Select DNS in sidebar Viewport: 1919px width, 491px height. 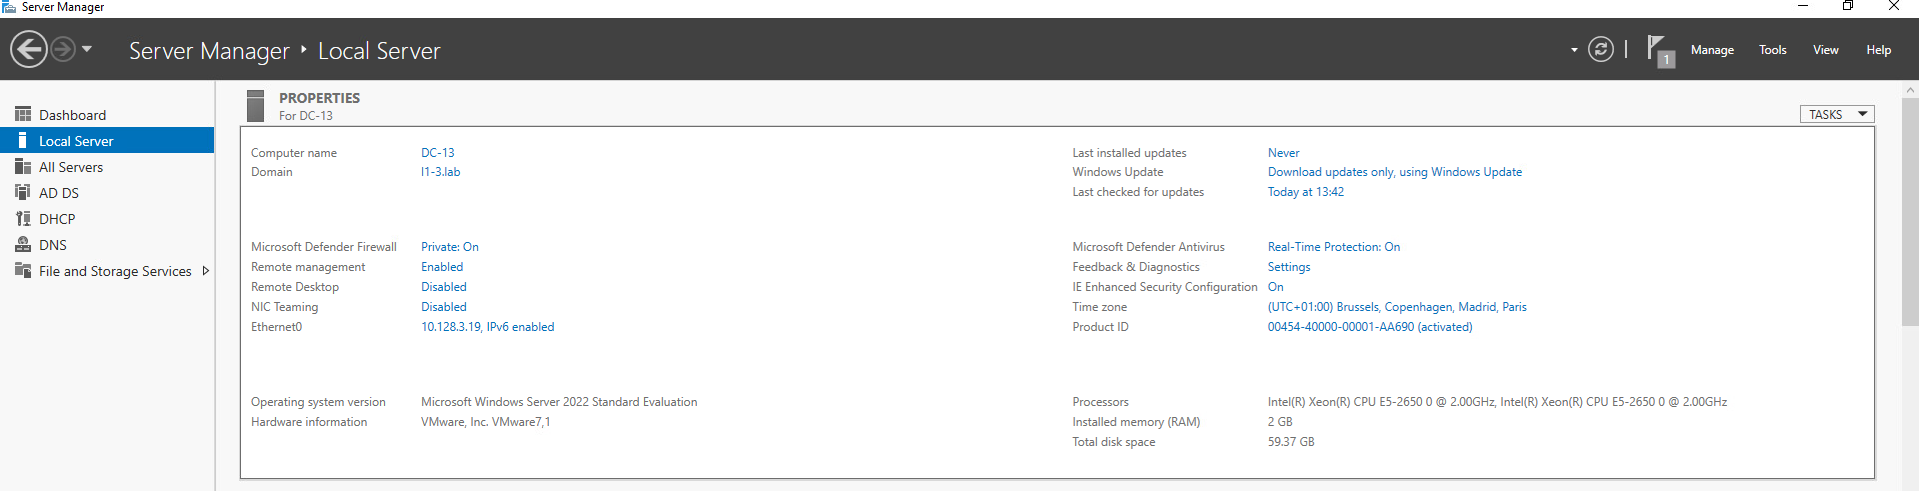tap(107, 245)
